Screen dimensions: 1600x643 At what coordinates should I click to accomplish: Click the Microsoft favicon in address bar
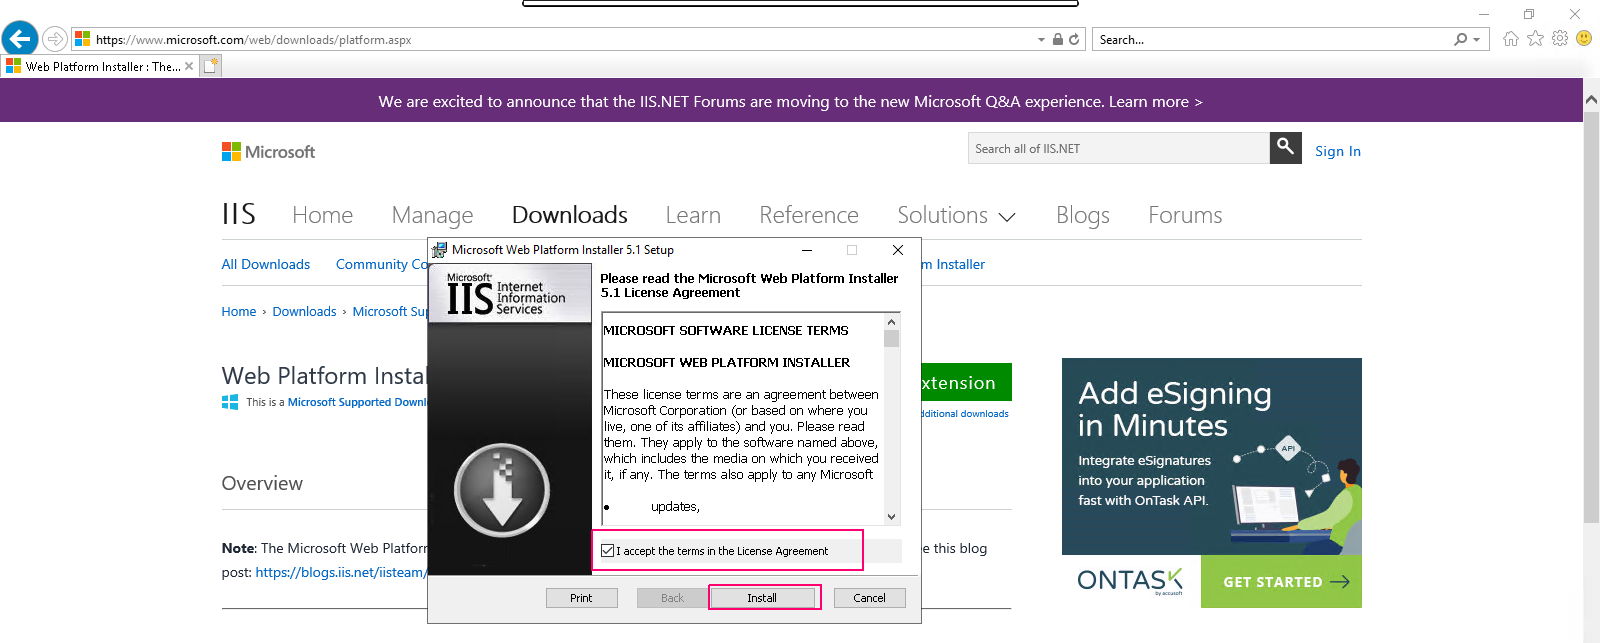82,39
